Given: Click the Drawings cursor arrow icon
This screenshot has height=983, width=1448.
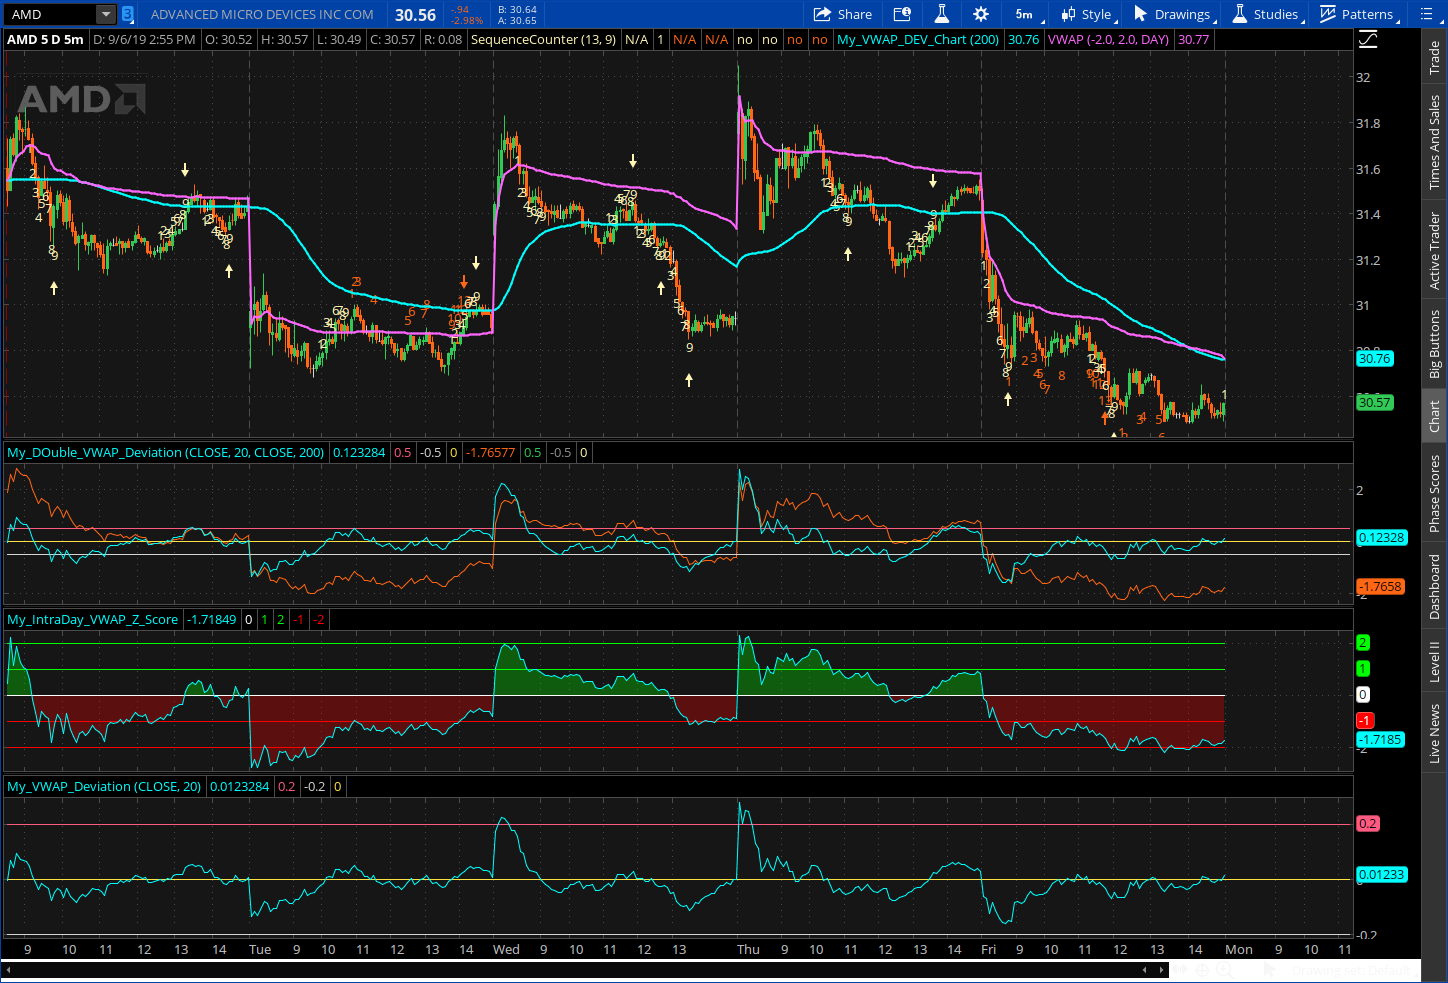Looking at the screenshot, I should click(x=1140, y=14).
